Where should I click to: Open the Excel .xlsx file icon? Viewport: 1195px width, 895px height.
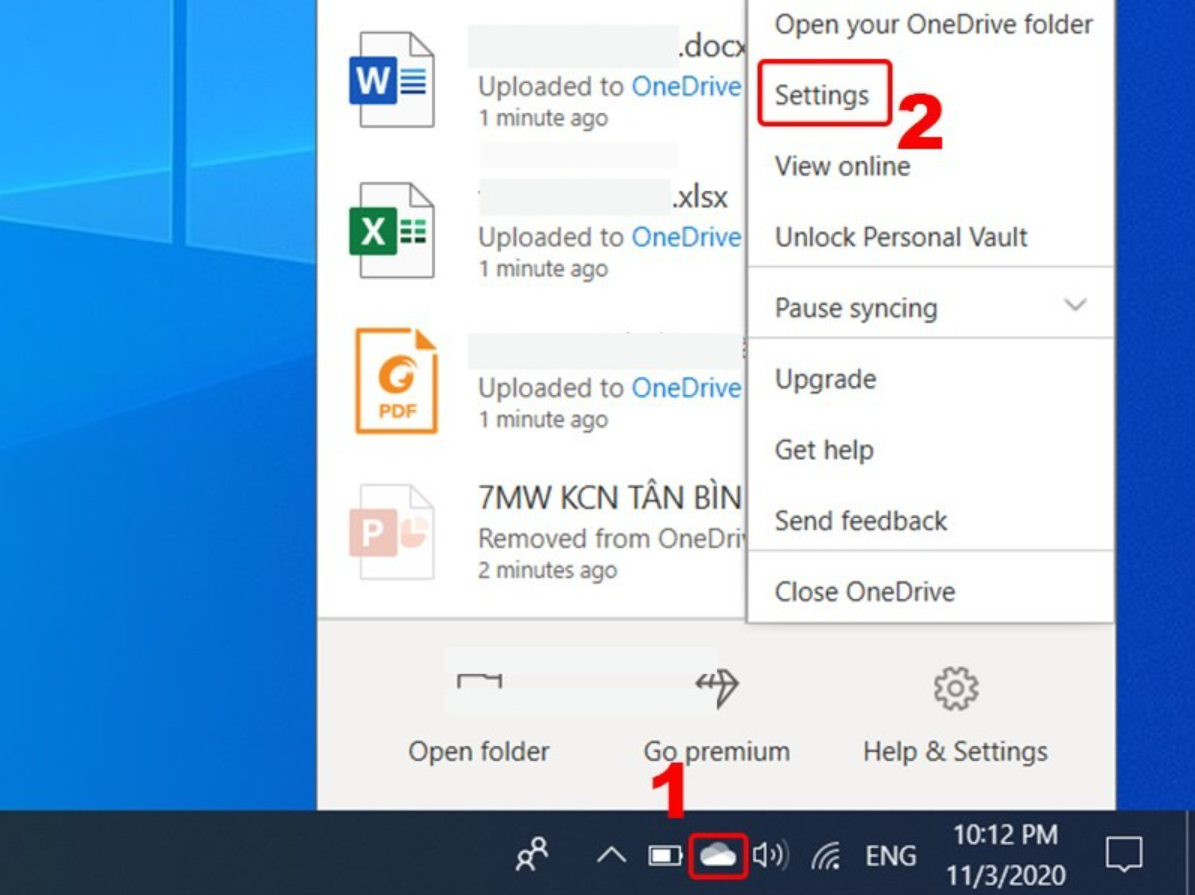[392, 230]
